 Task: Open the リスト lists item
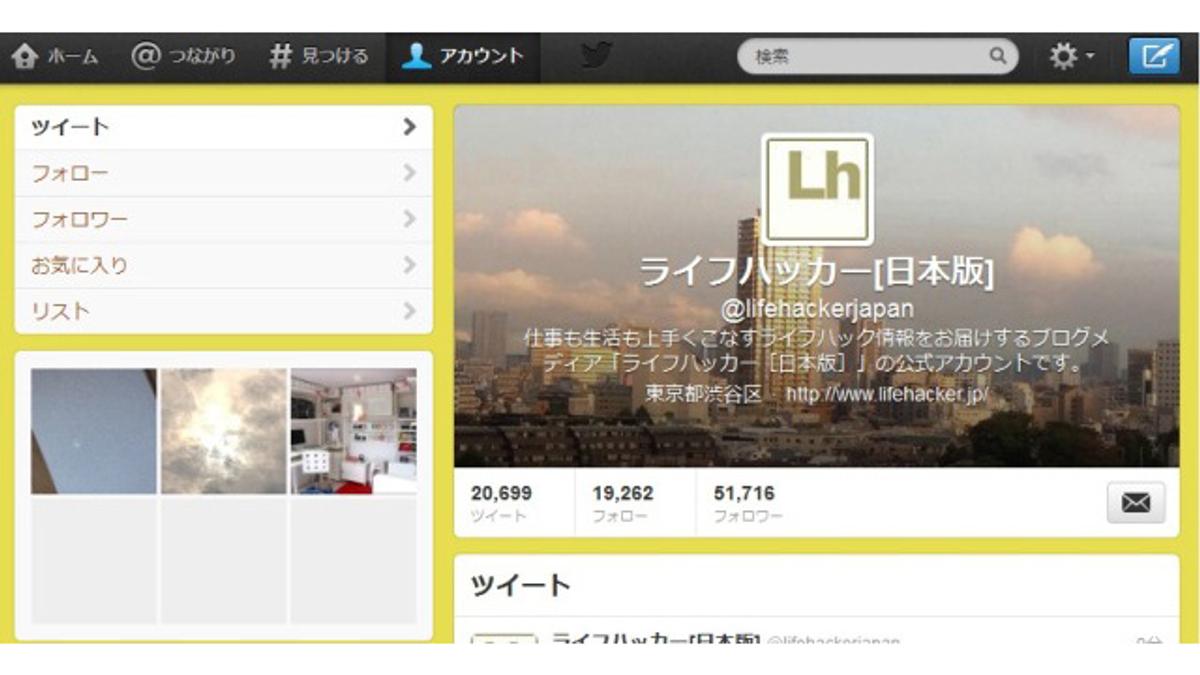[x=224, y=311]
